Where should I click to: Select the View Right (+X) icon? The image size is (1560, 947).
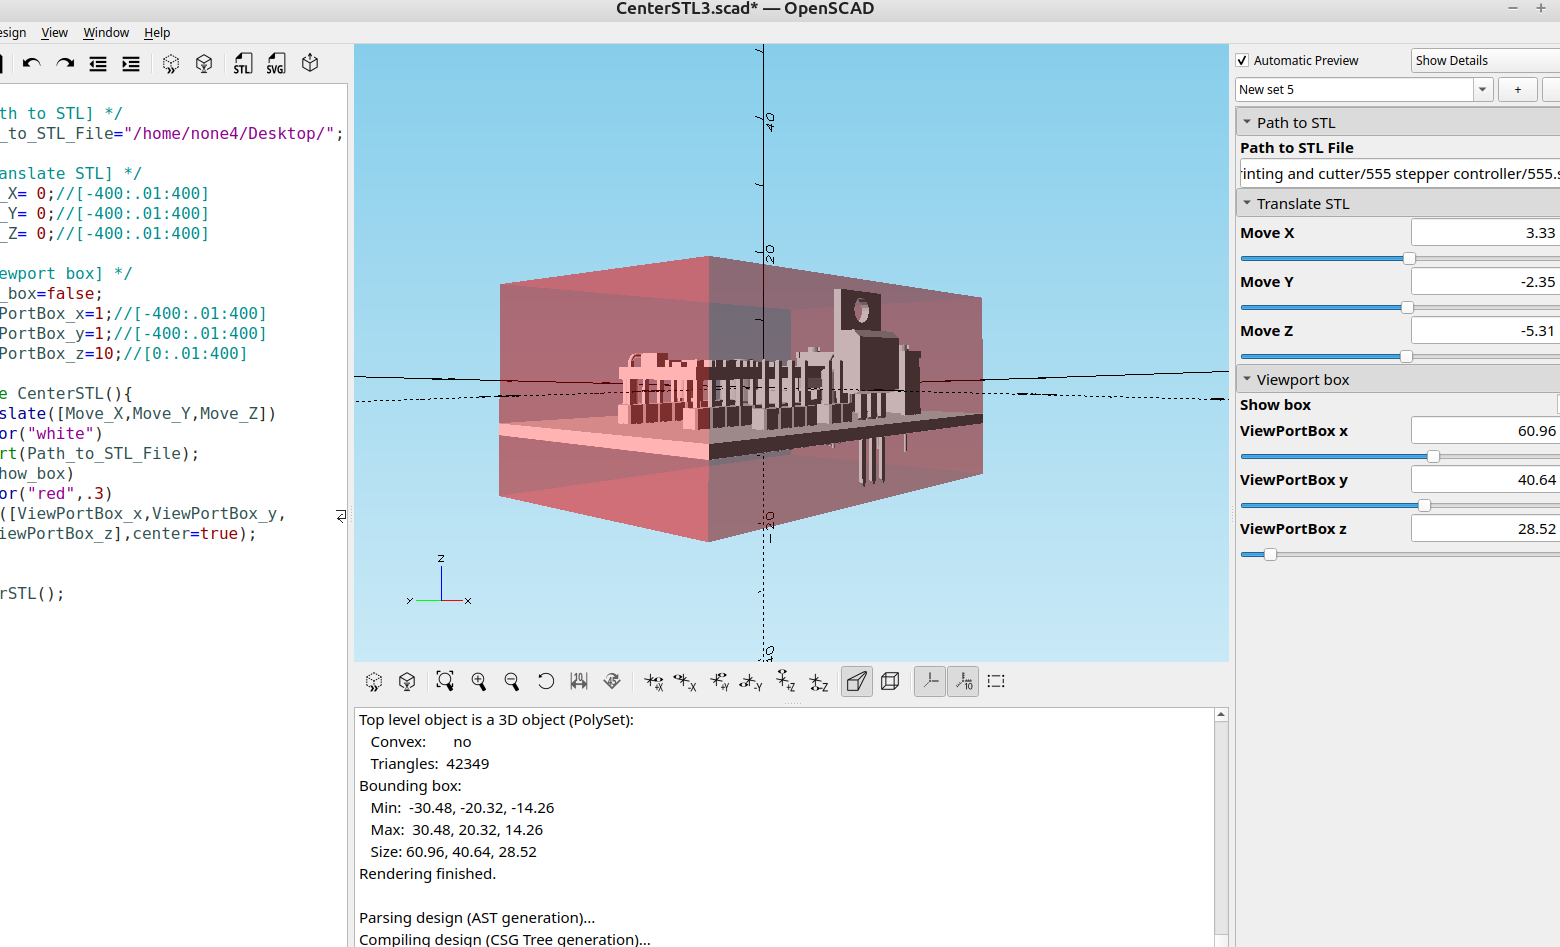tap(655, 681)
